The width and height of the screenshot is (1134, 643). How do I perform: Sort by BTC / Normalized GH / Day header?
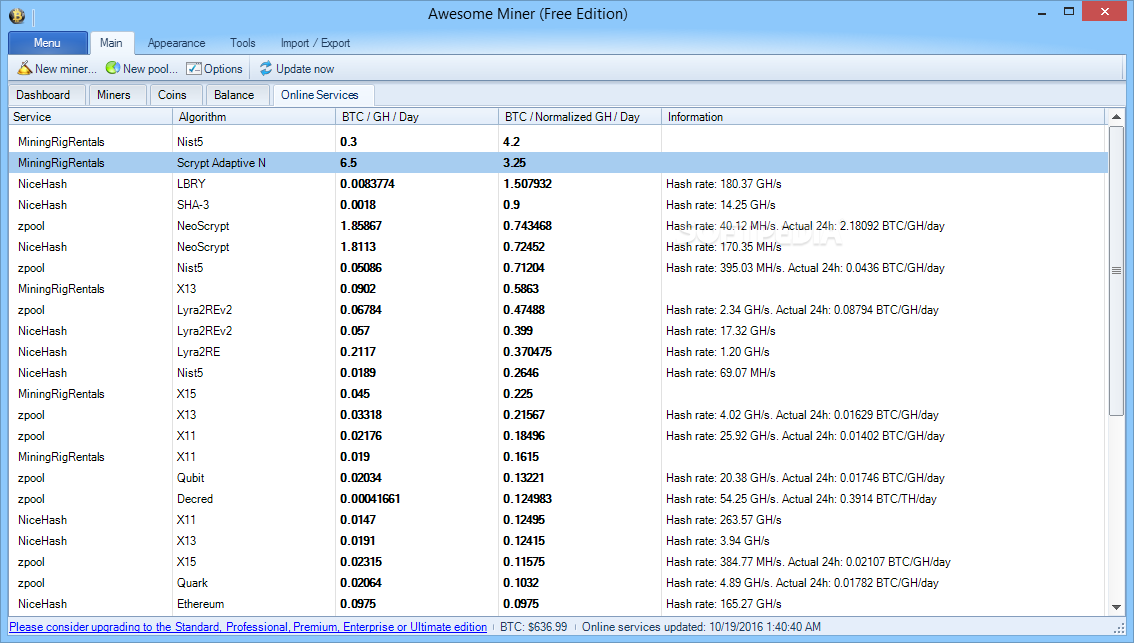tap(580, 117)
